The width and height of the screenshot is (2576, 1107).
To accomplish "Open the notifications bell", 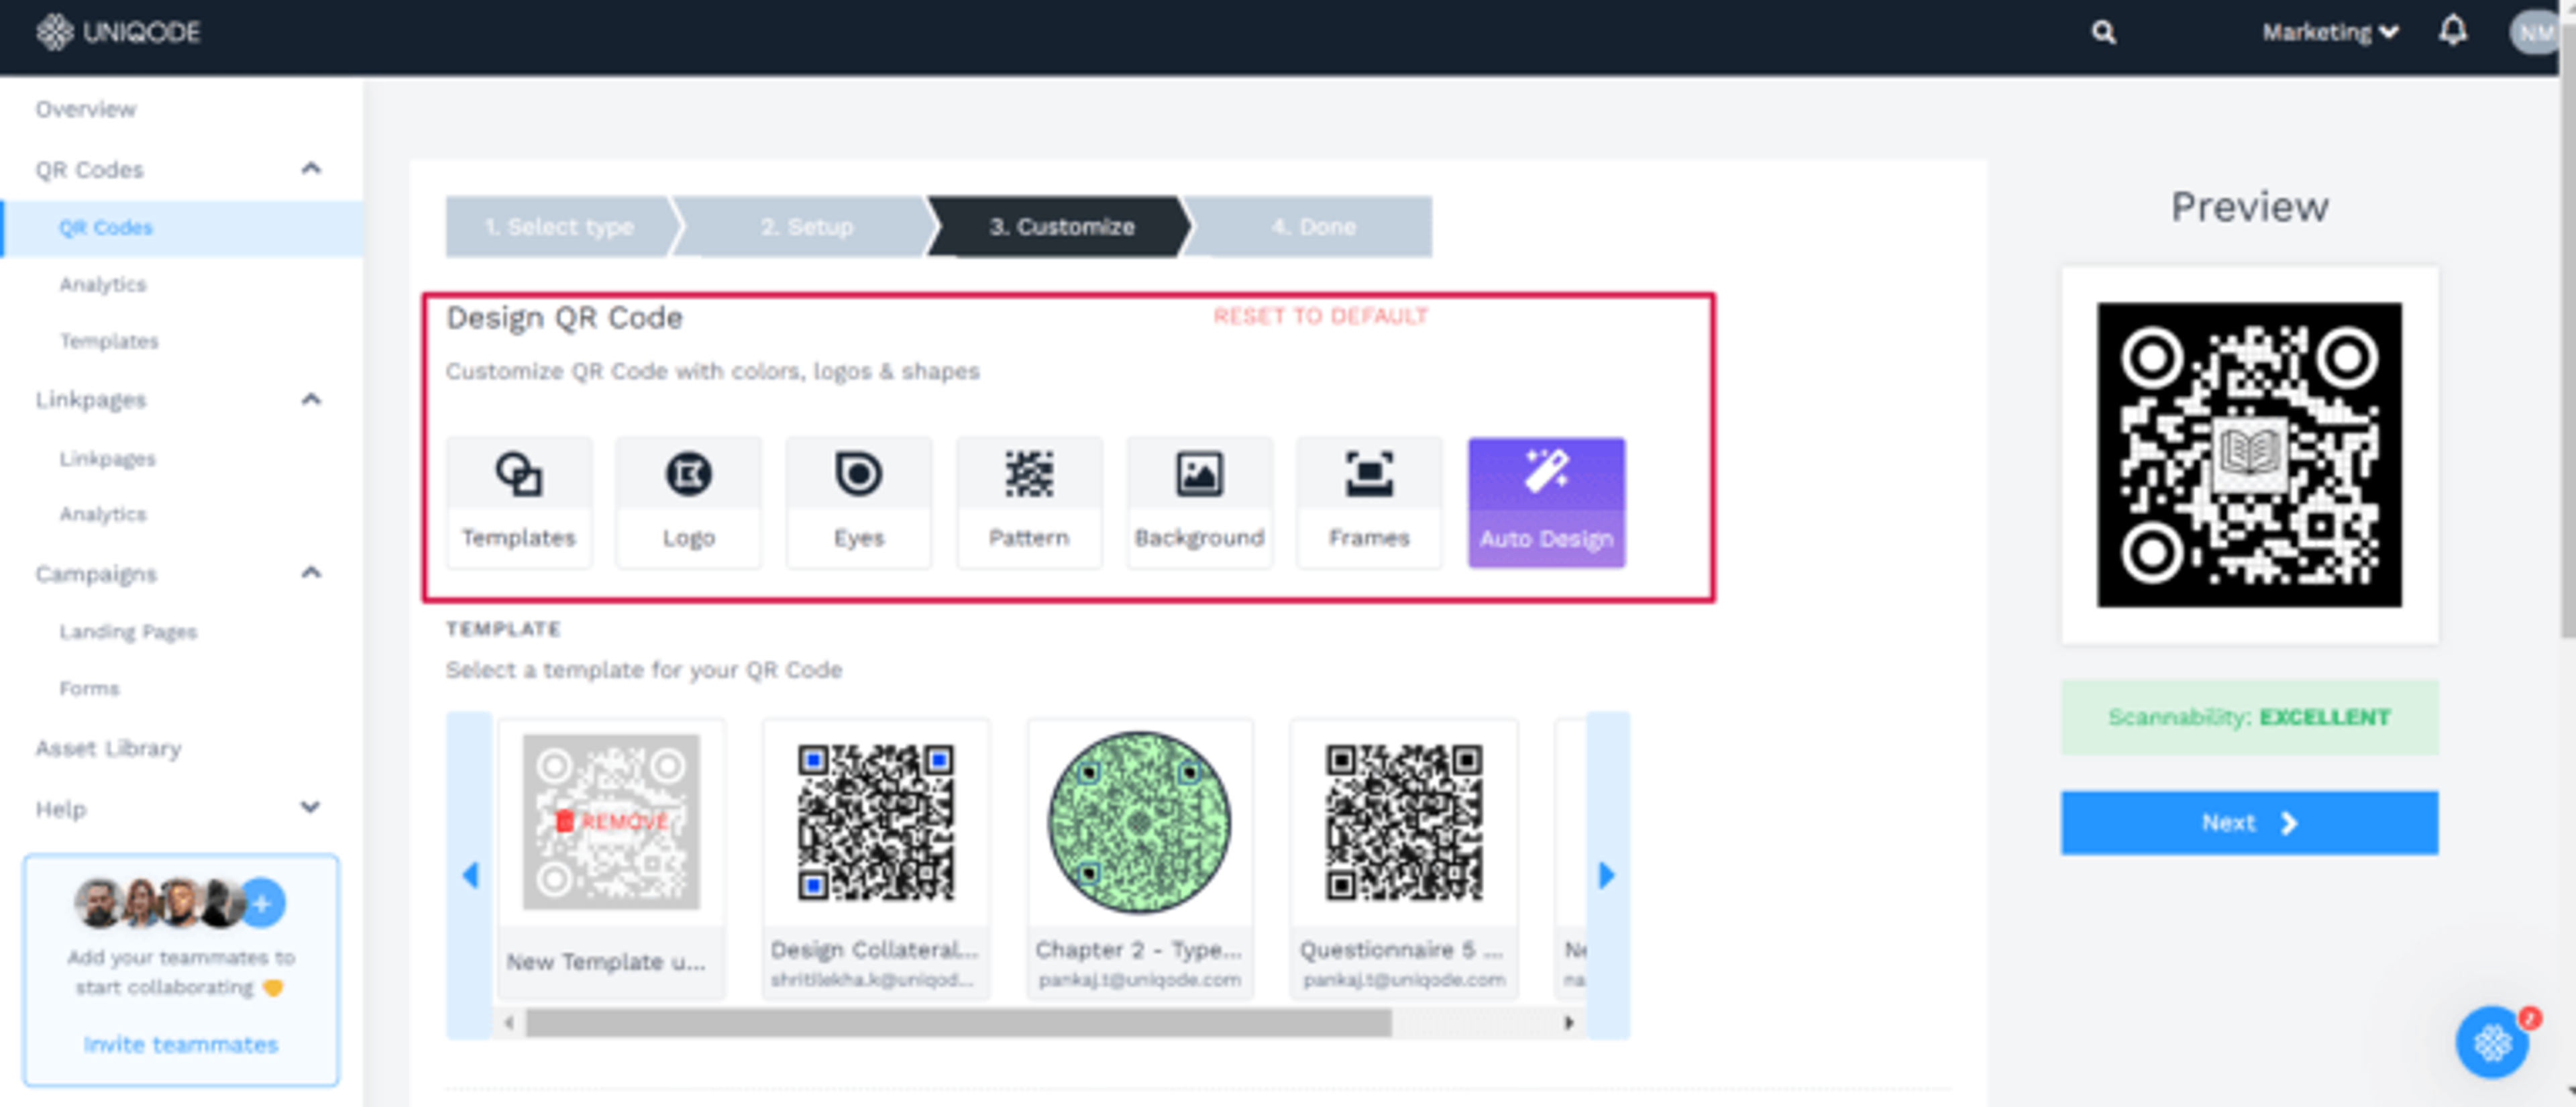I will pyautogui.click(x=2452, y=32).
